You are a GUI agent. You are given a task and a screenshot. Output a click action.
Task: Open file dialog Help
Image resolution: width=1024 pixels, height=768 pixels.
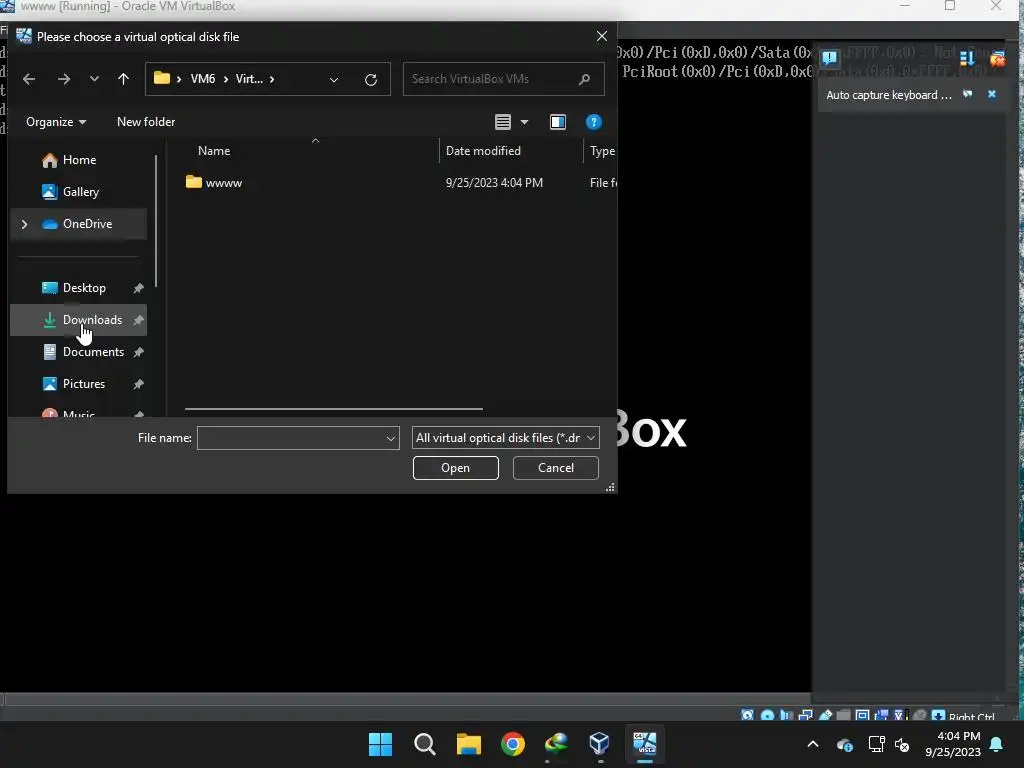pos(593,122)
